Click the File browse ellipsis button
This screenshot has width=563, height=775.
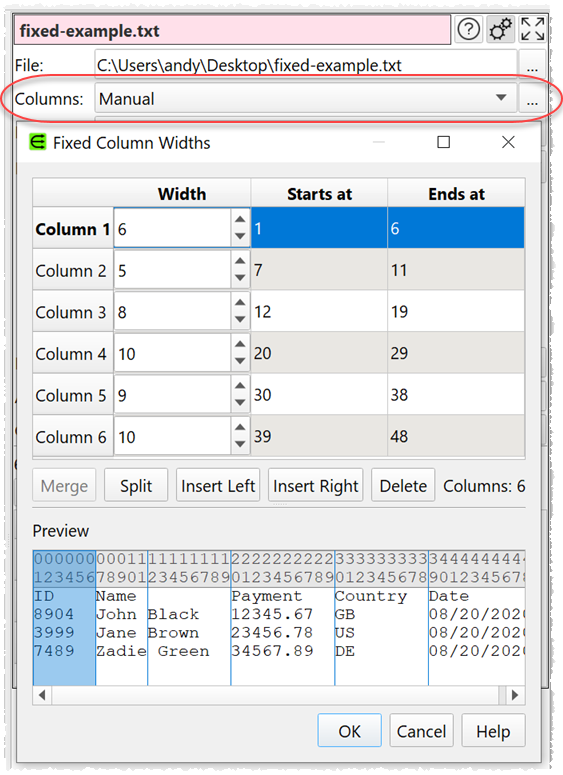click(532, 66)
